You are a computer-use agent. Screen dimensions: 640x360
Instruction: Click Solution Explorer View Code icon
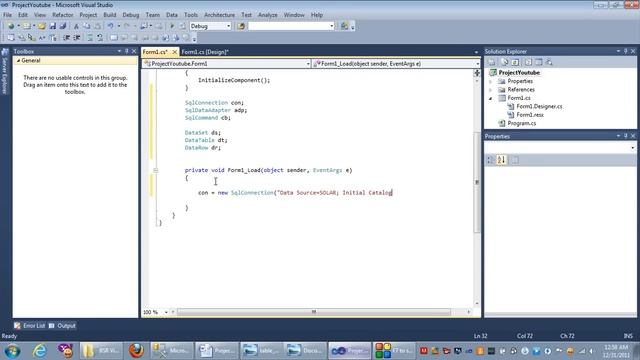click(x=528, y=62)
